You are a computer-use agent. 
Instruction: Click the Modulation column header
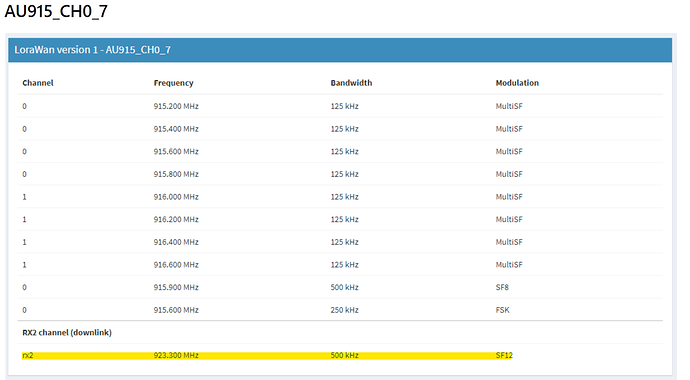(x=517, y=83)
